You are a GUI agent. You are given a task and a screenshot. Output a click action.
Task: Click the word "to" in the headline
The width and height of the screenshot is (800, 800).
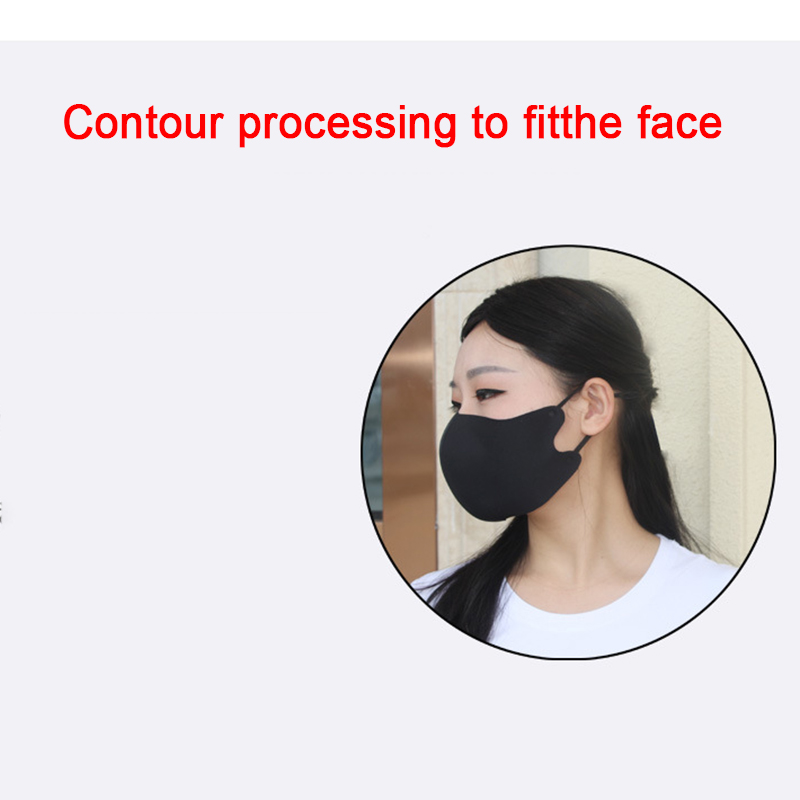(x=490, y=123)
